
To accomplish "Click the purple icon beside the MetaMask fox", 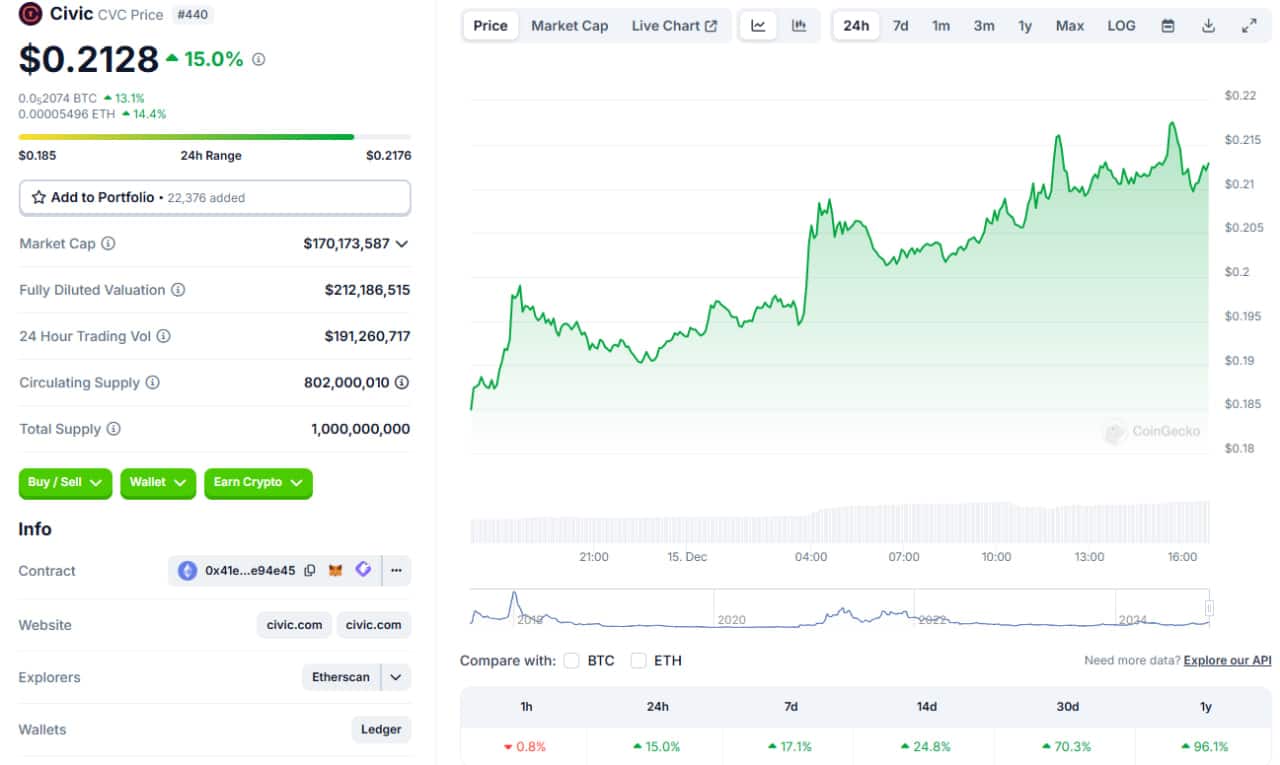I will click(363, 570).
